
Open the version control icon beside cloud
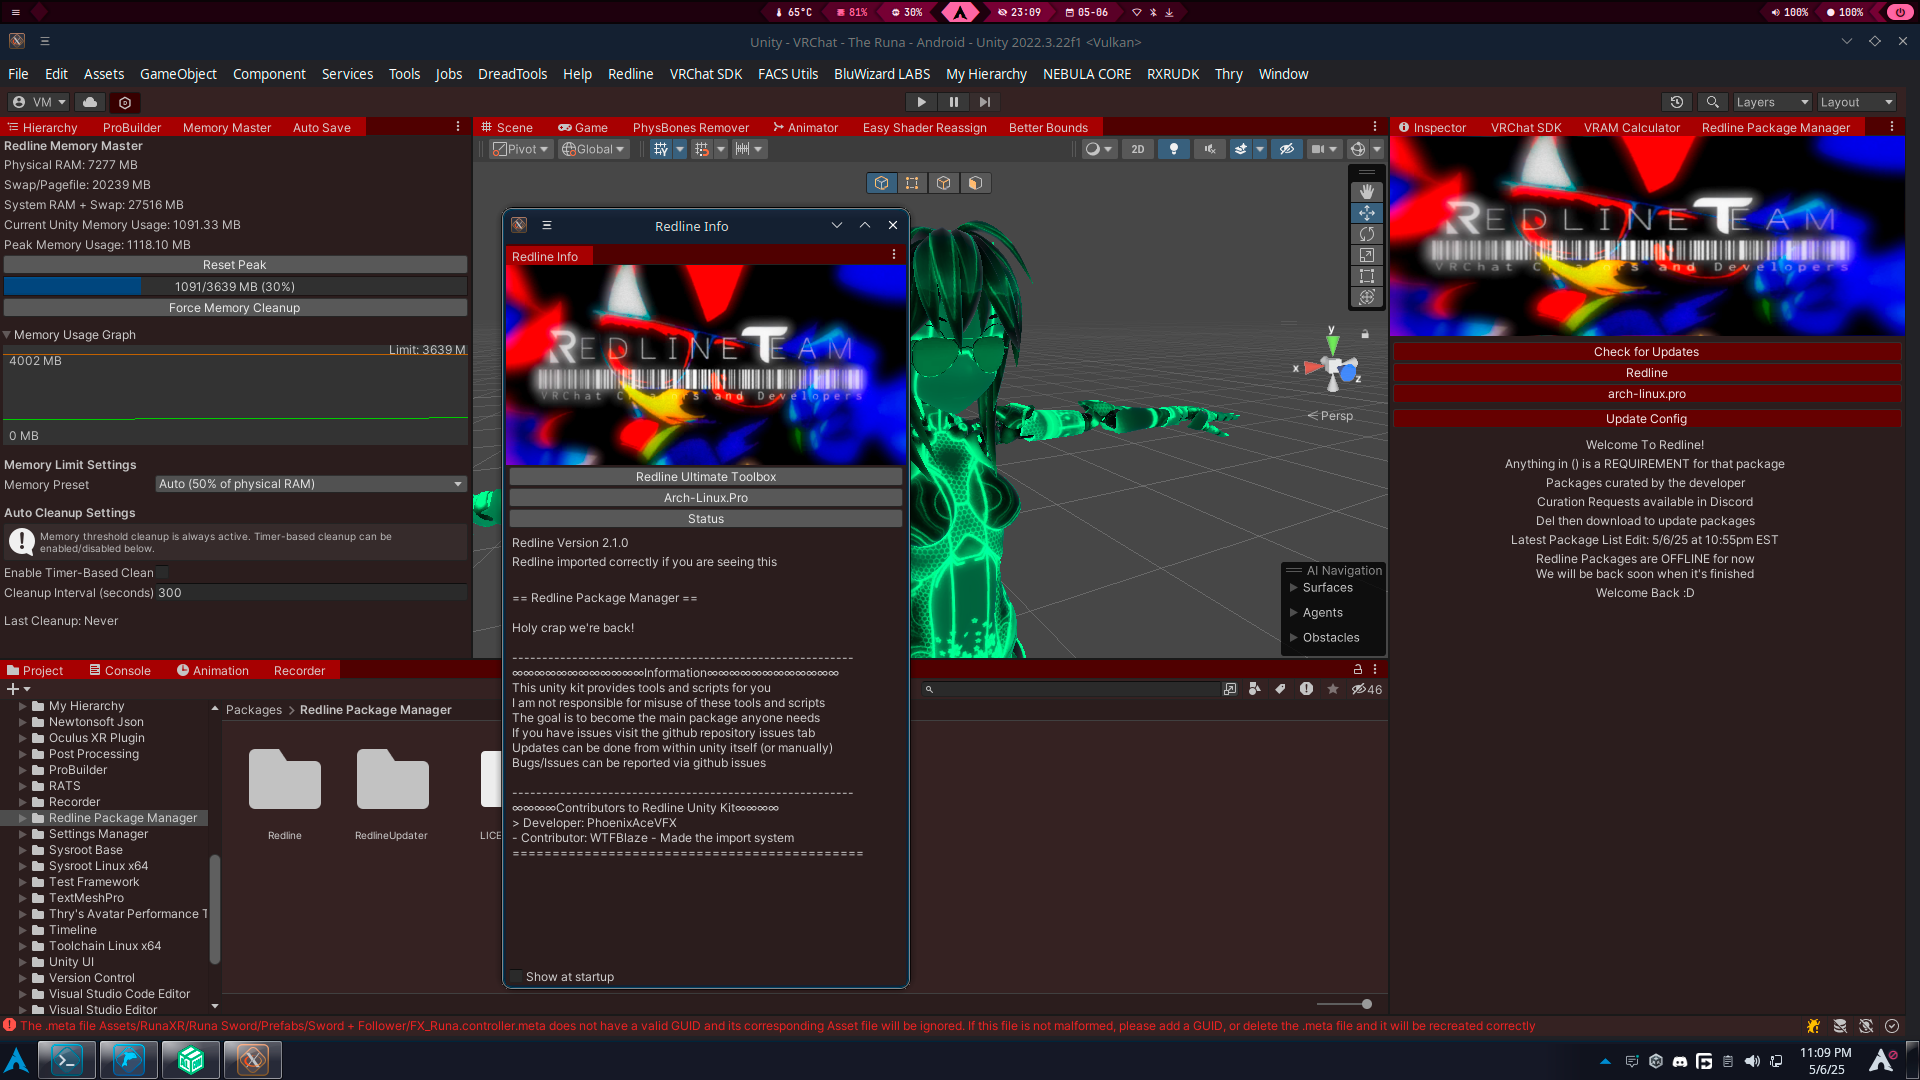click(x=125, y=102)
